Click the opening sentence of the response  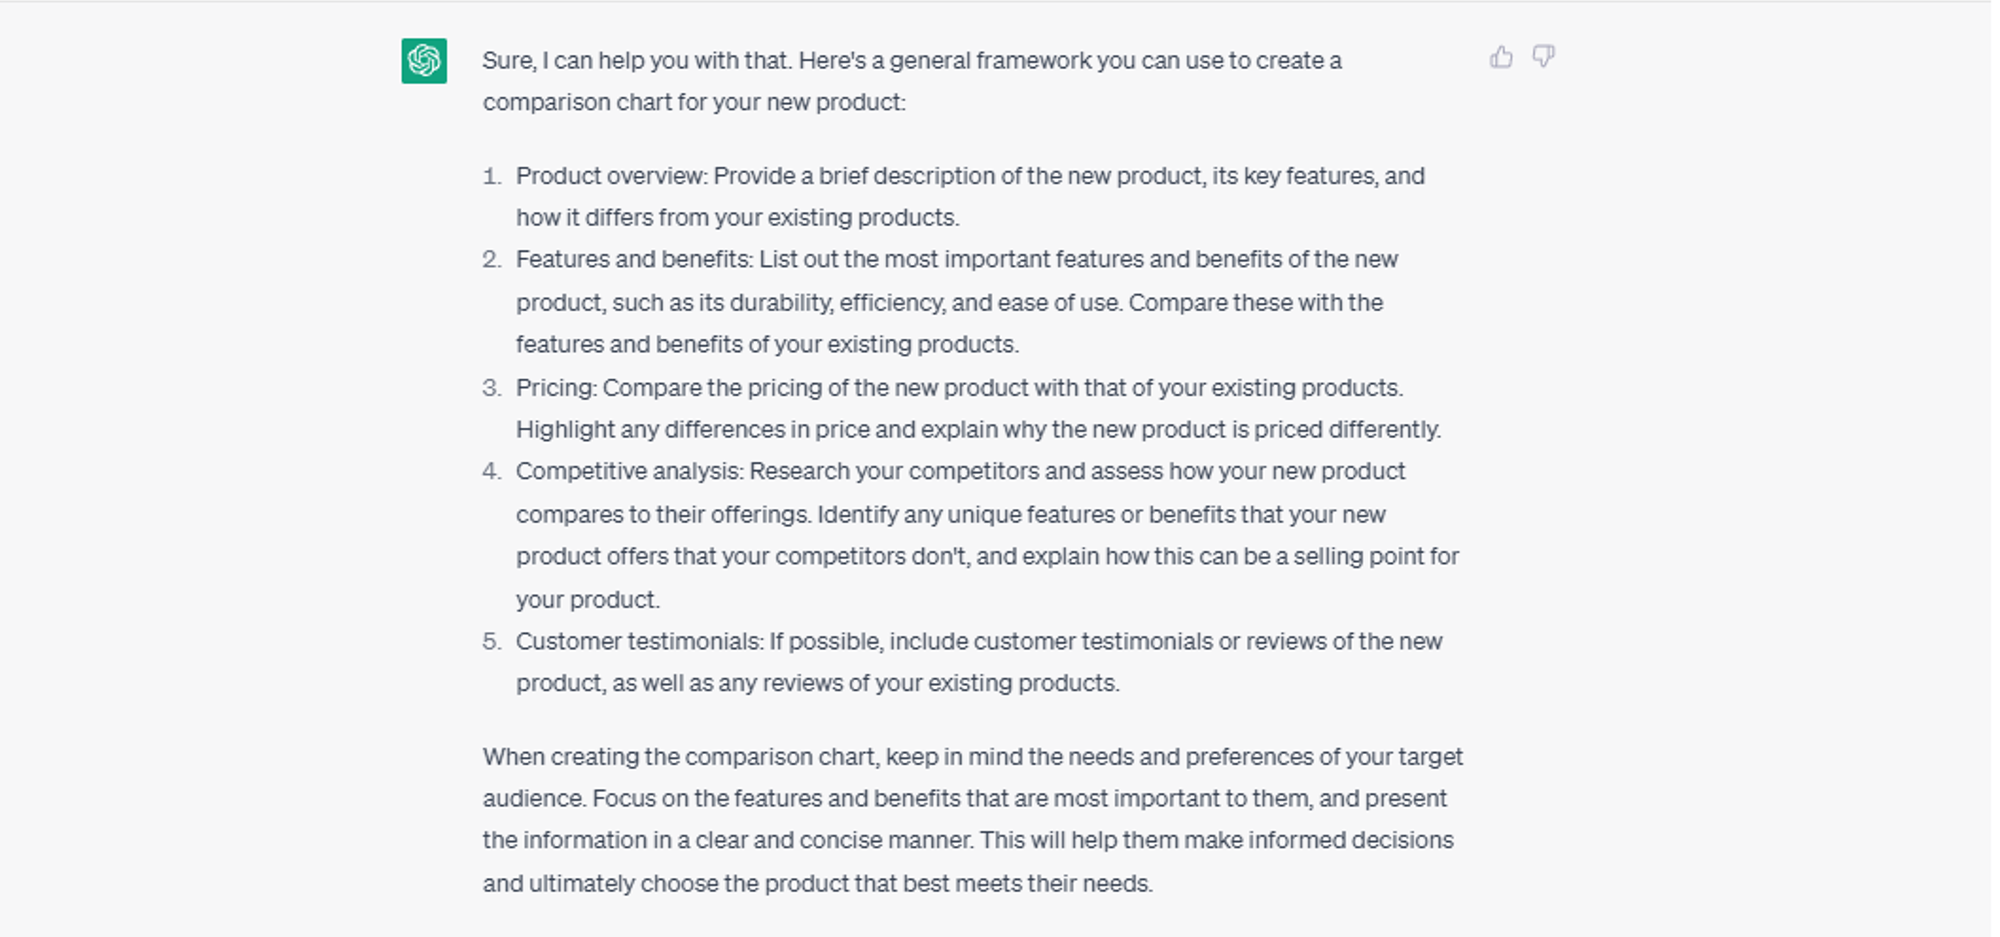pos(910,60)
